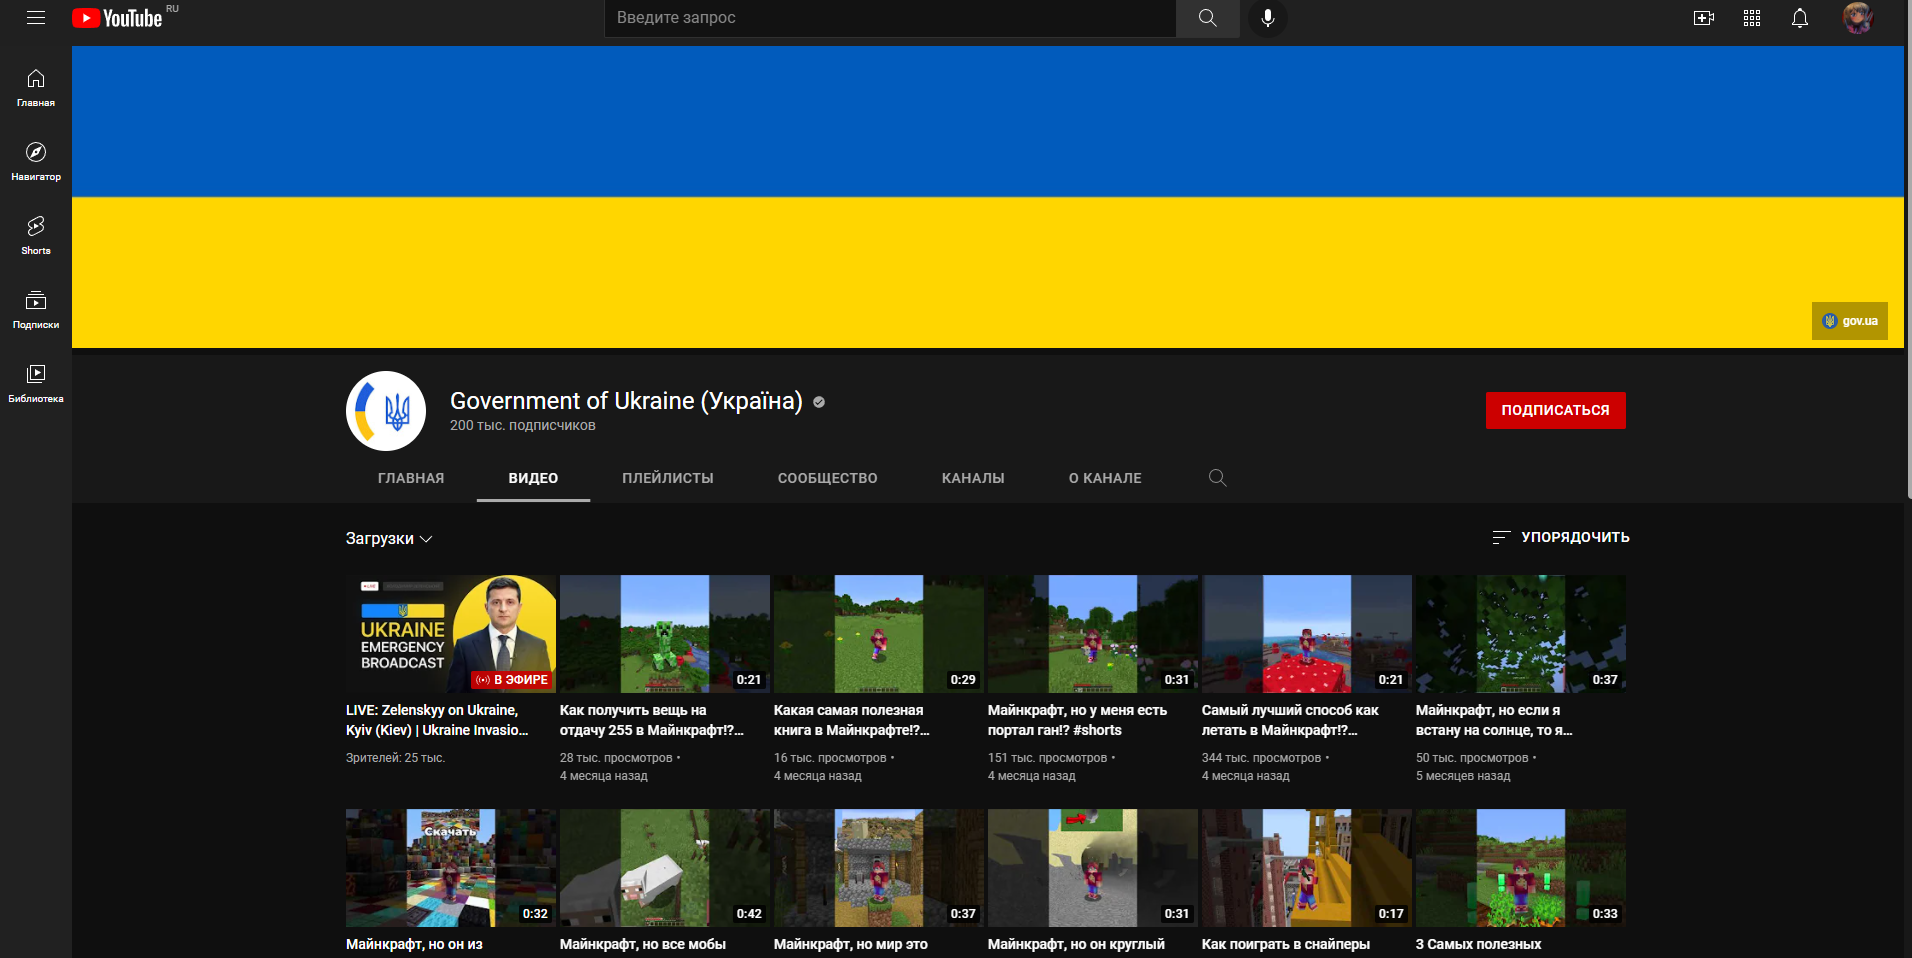Viewport: 1912px width, 958px height.
Task: Open the СООБЩЕСТВО tab
Action: 828,478
